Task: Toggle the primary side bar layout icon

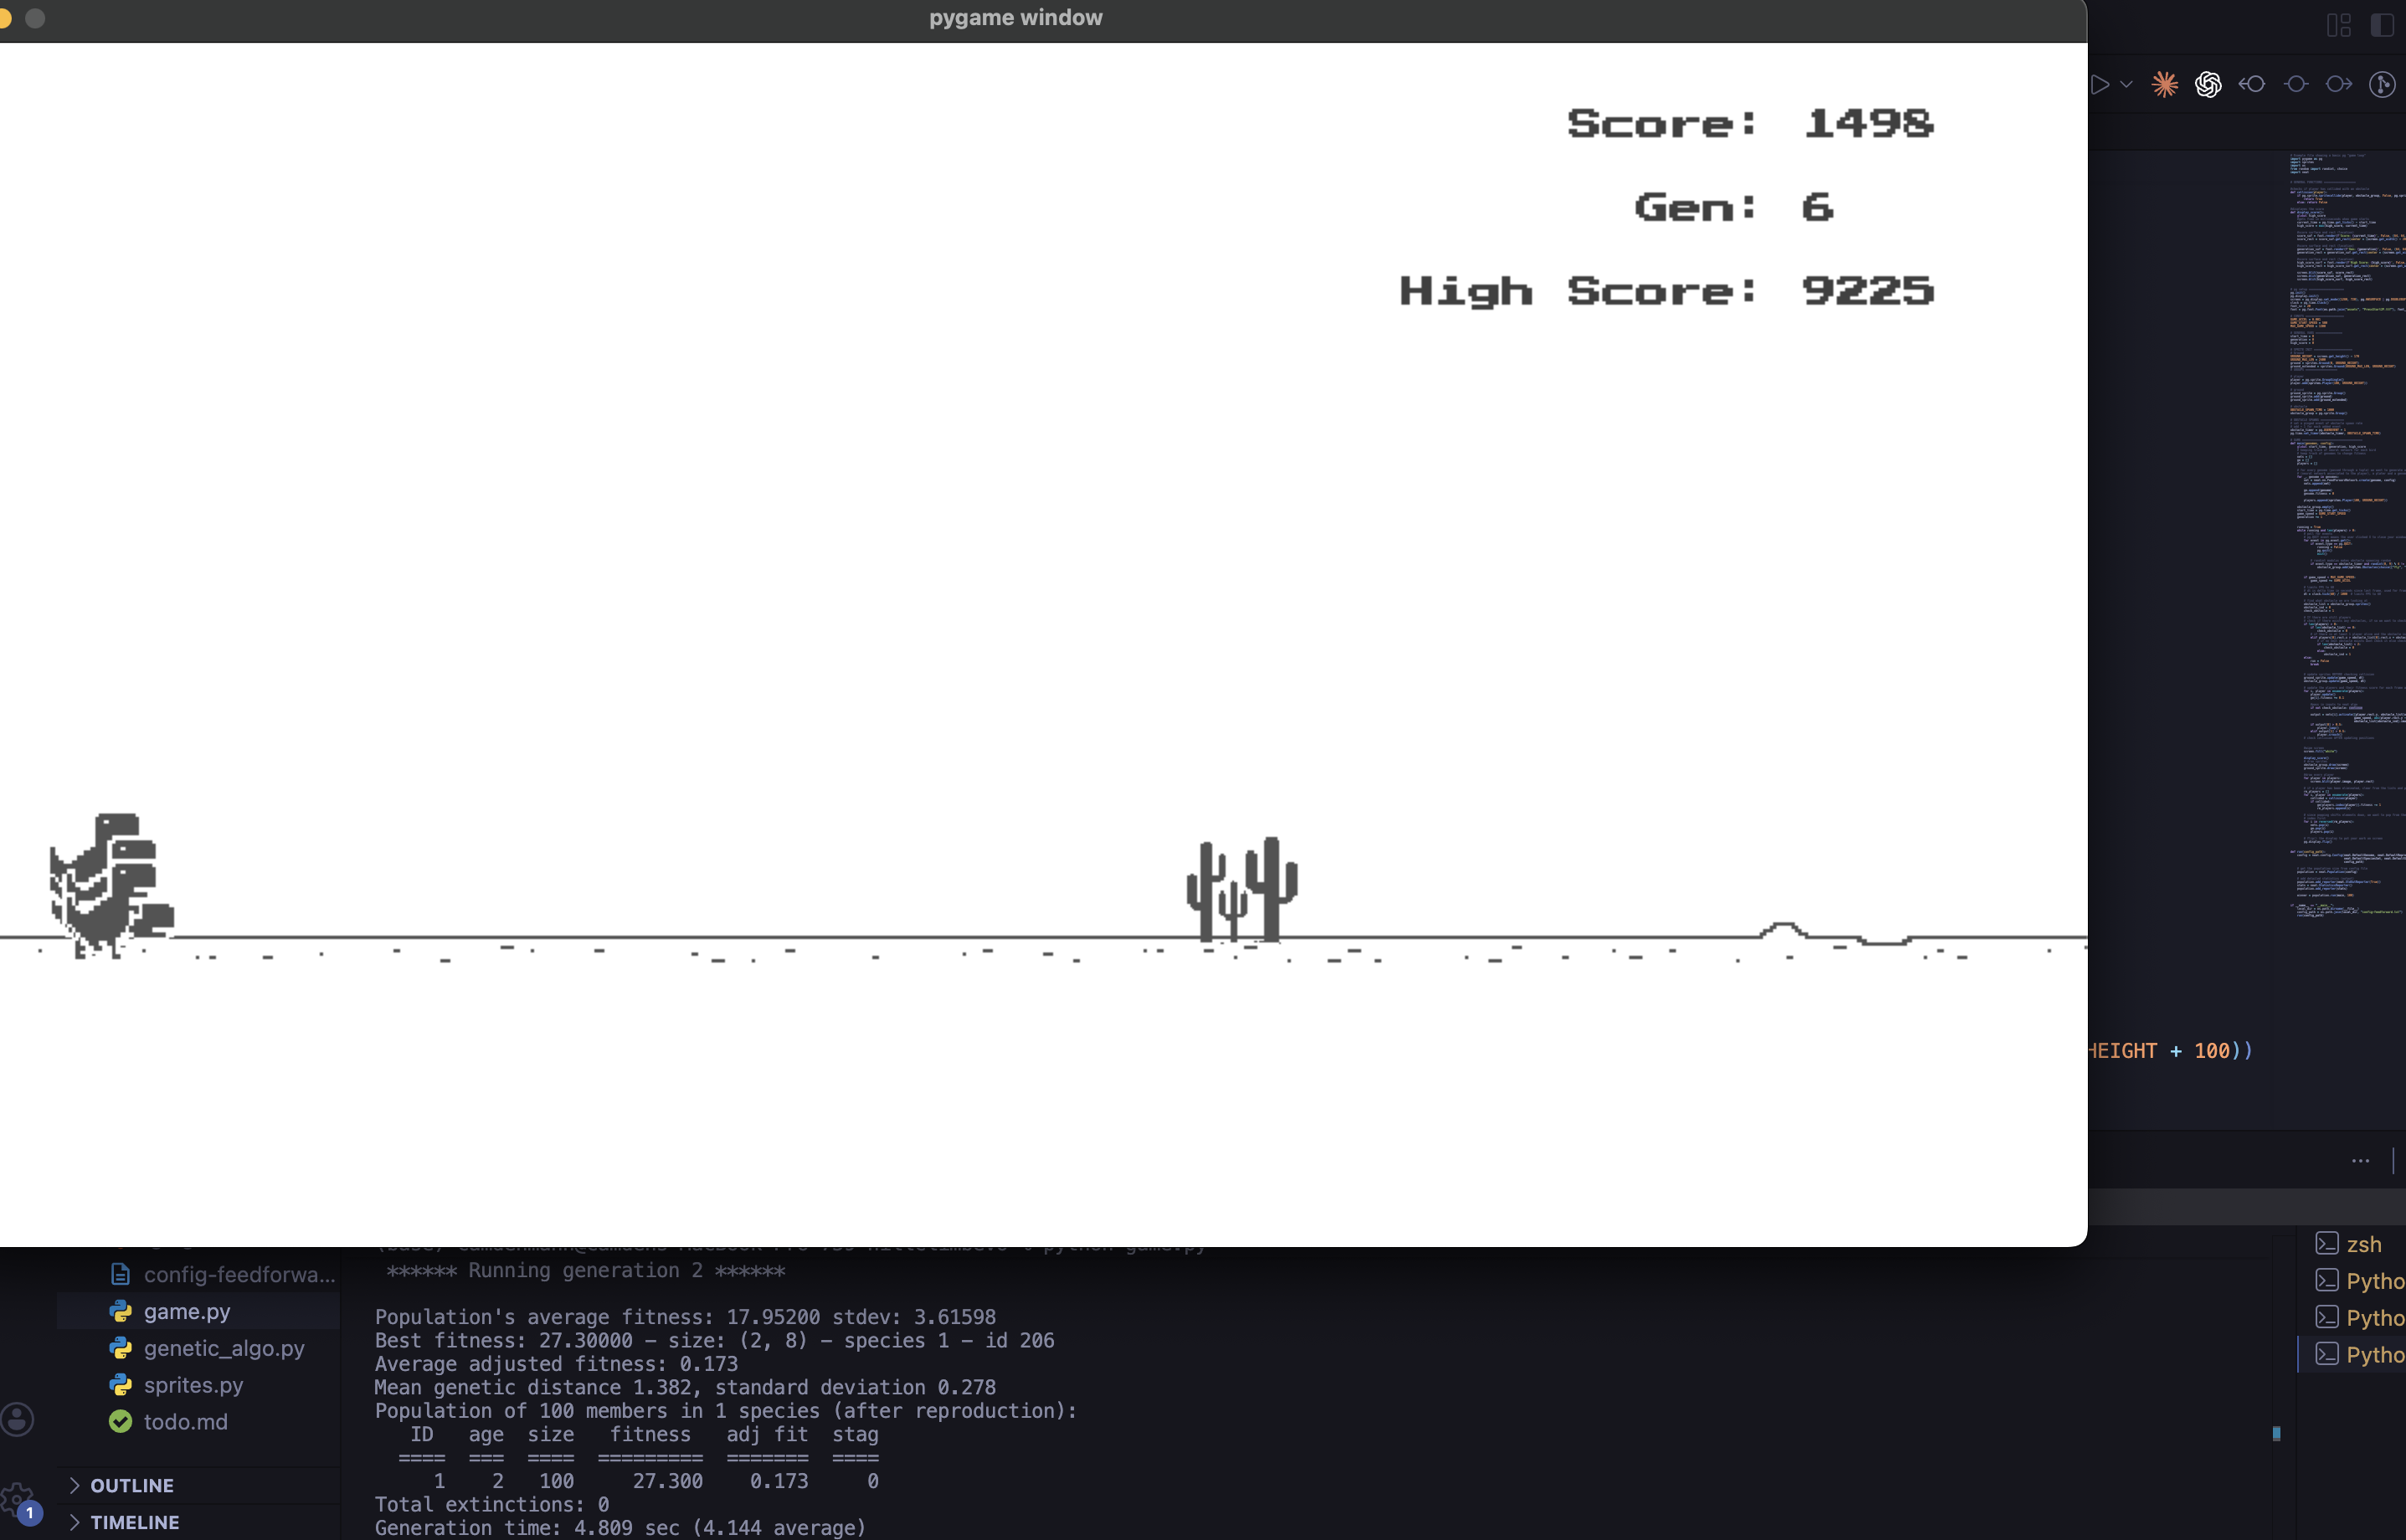Action: [x=2382, y=25]
